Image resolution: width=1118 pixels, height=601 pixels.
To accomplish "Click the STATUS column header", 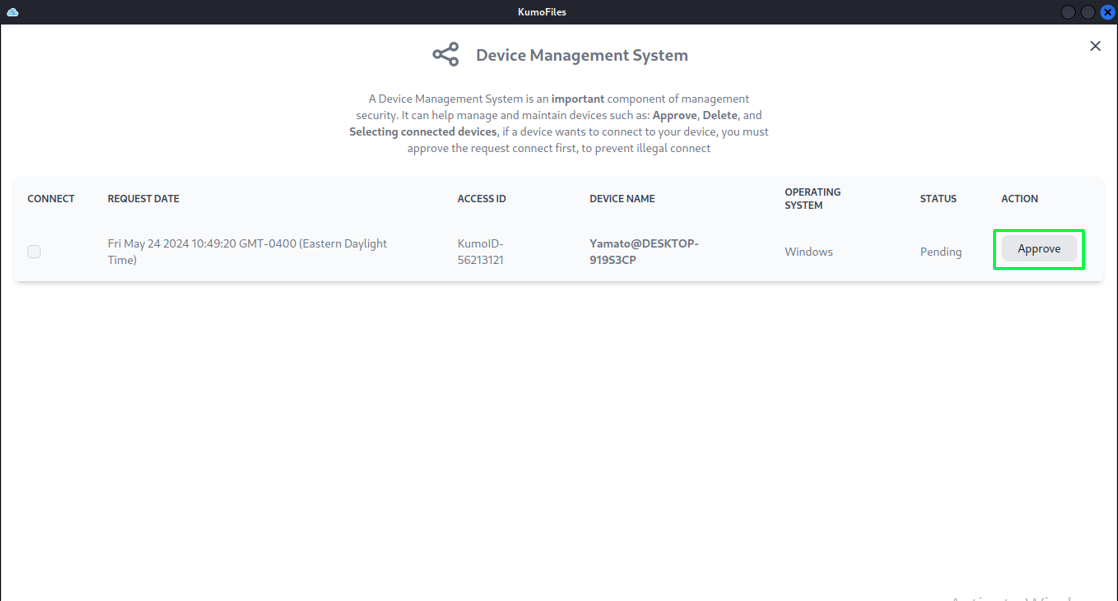I will click(938, 199).
